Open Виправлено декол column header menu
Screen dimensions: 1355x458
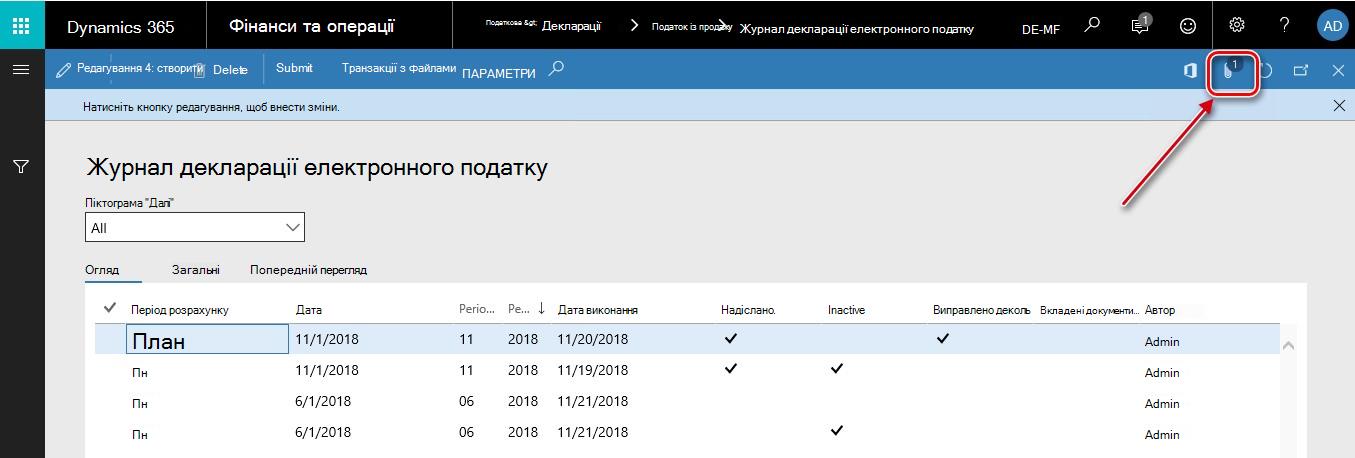pyautogui.click(x=982, y=310)
